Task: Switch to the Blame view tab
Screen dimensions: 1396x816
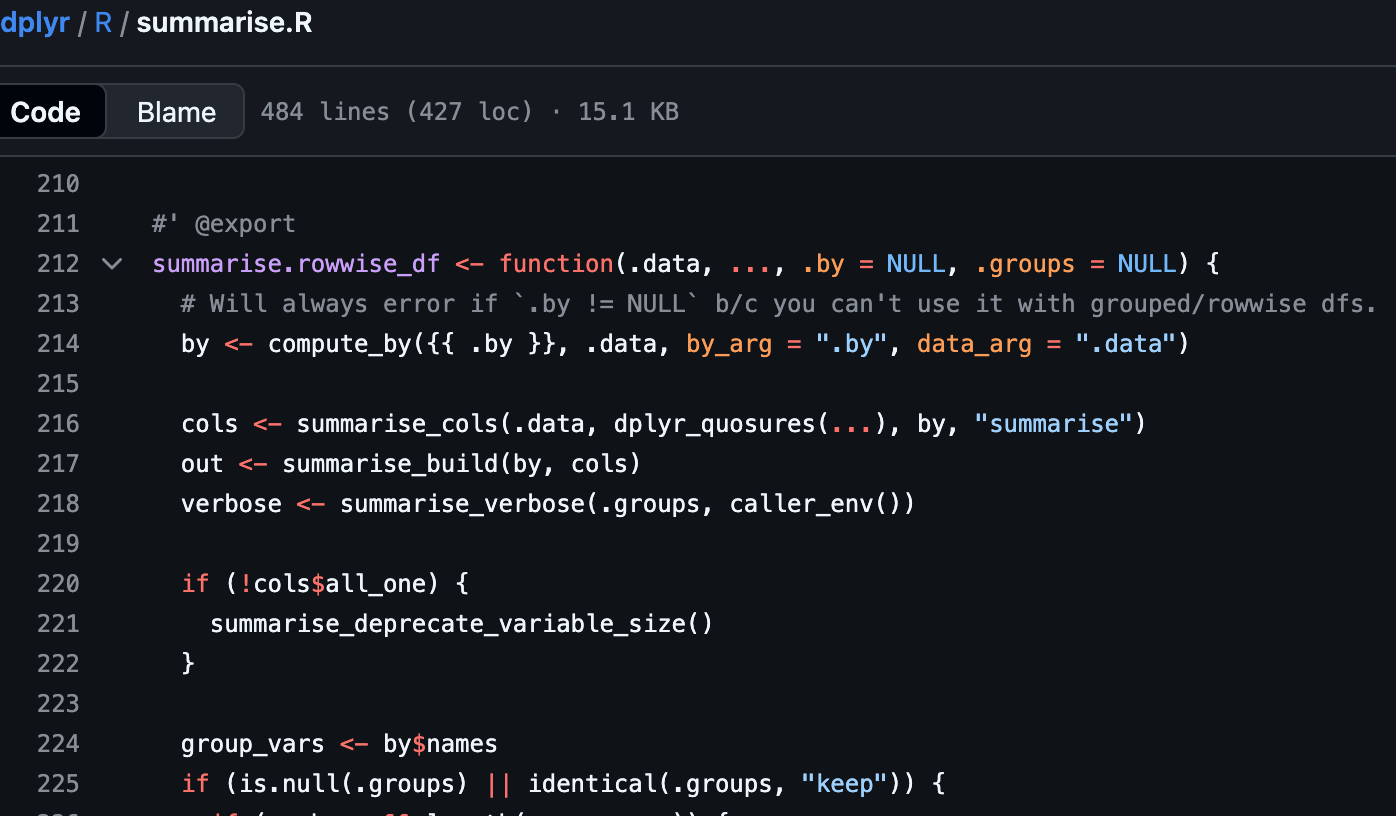Action: [176, 112]
